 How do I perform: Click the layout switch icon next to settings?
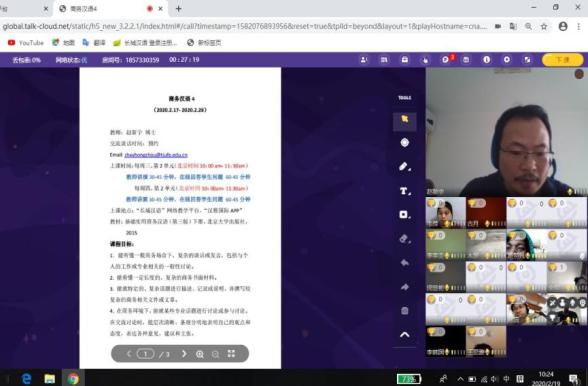pos(527,60)
